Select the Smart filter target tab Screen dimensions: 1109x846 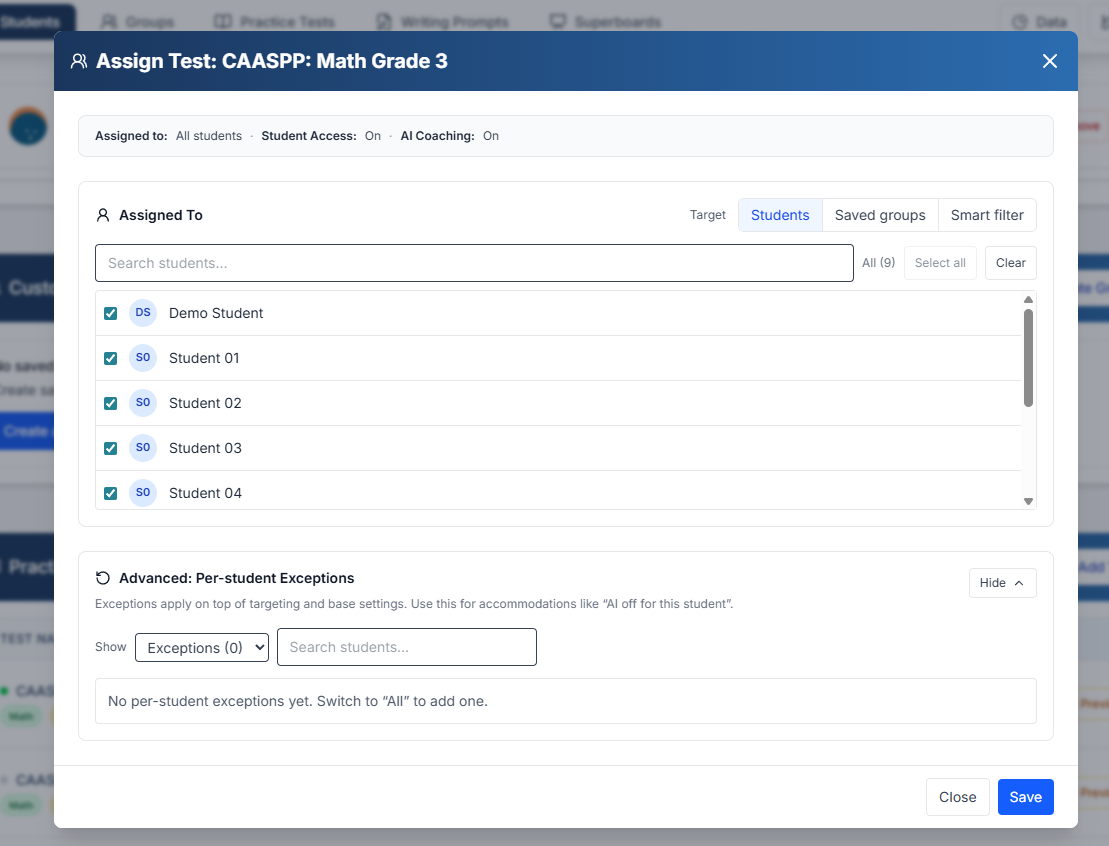tap(986, 215)
